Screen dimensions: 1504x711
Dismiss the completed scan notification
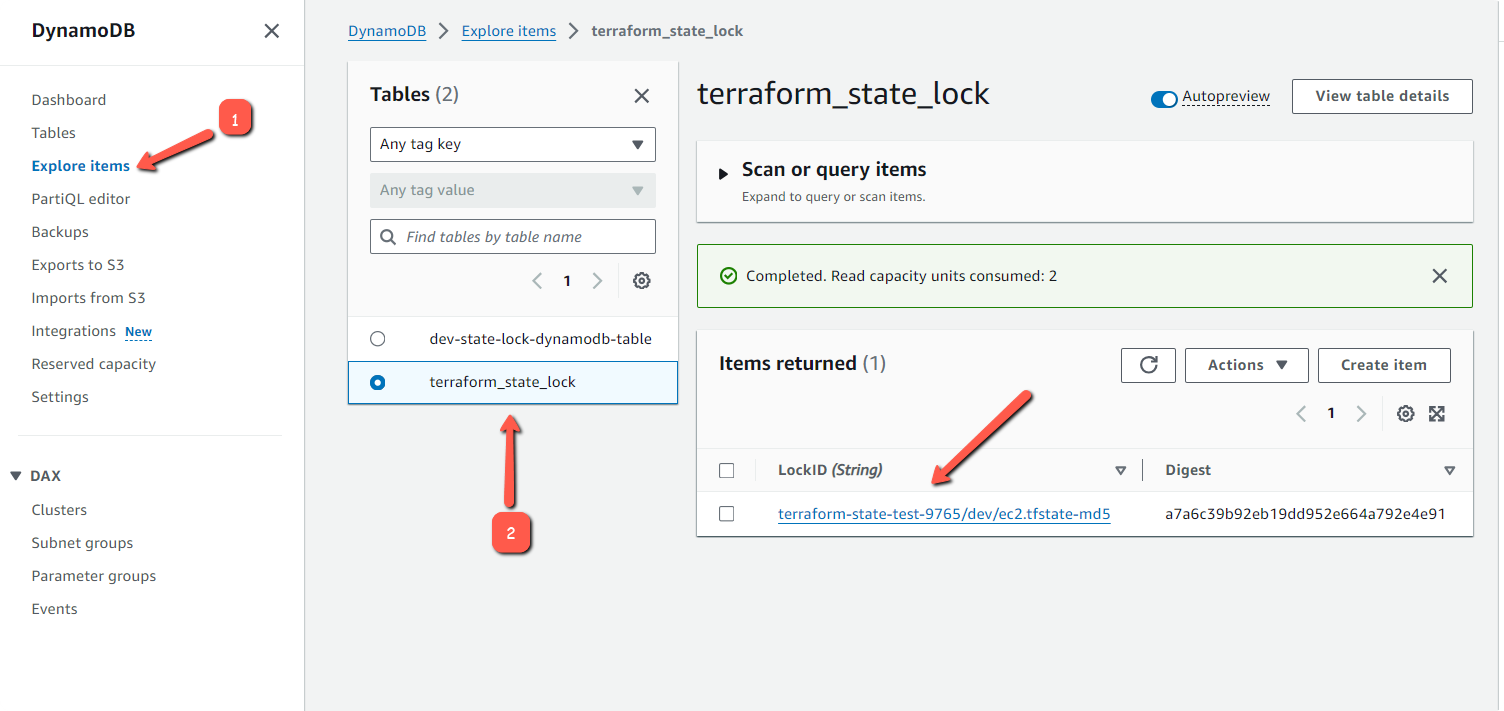point(1440,276)
